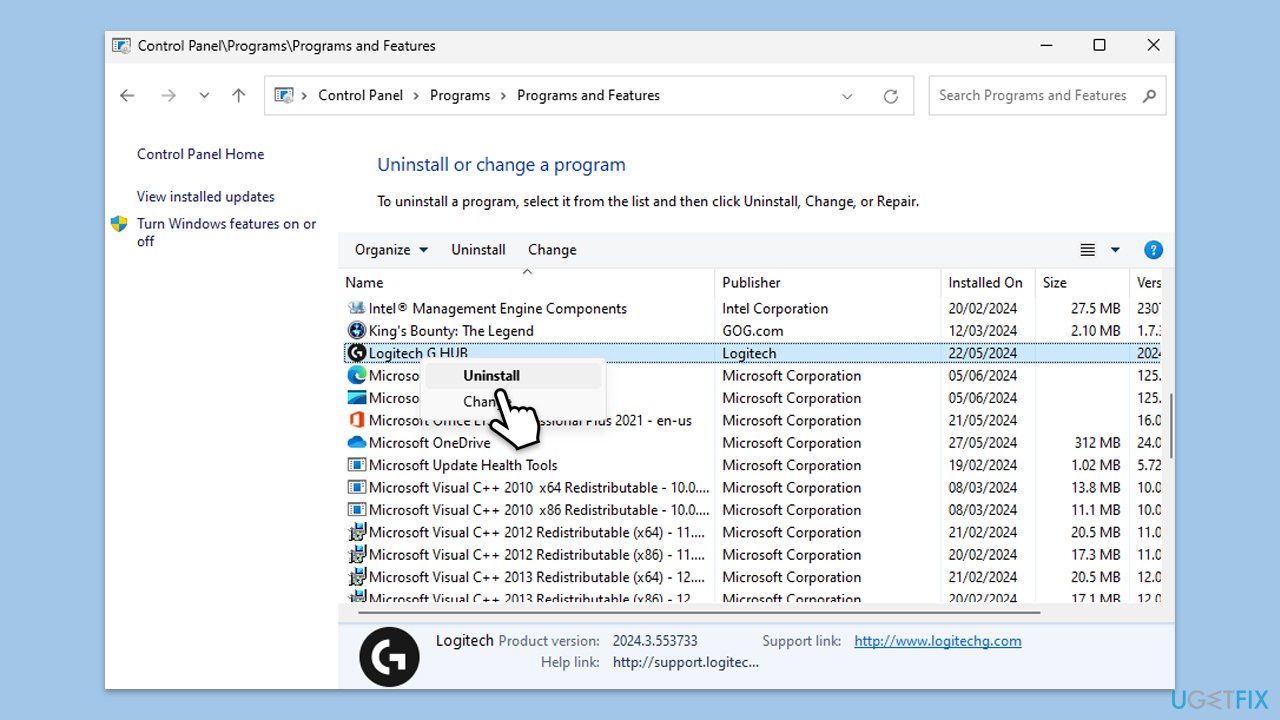
Task: Go up one folder level
Action: click(x=238, y=96)
